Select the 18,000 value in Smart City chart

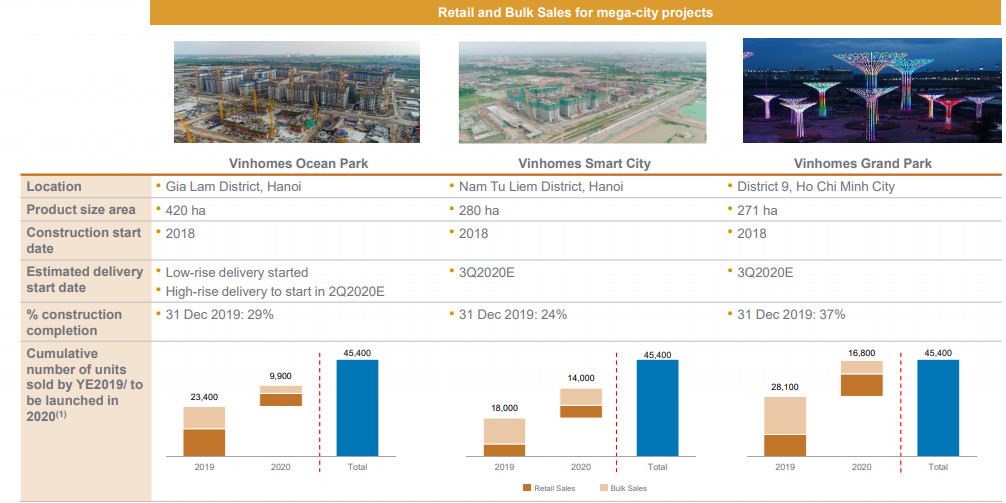[x=504, y=408]
